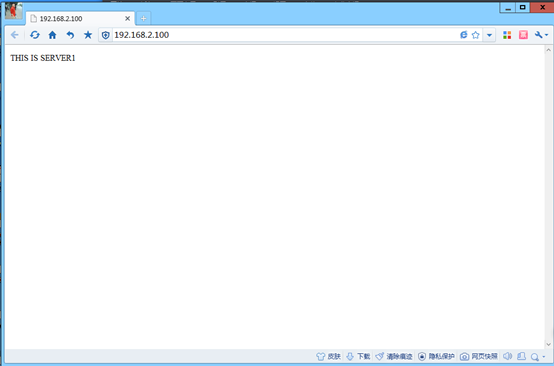Viewport: 554px width, 366px height.
Task: Click the scrollbar down arrow
Action: tap(548, 344)
